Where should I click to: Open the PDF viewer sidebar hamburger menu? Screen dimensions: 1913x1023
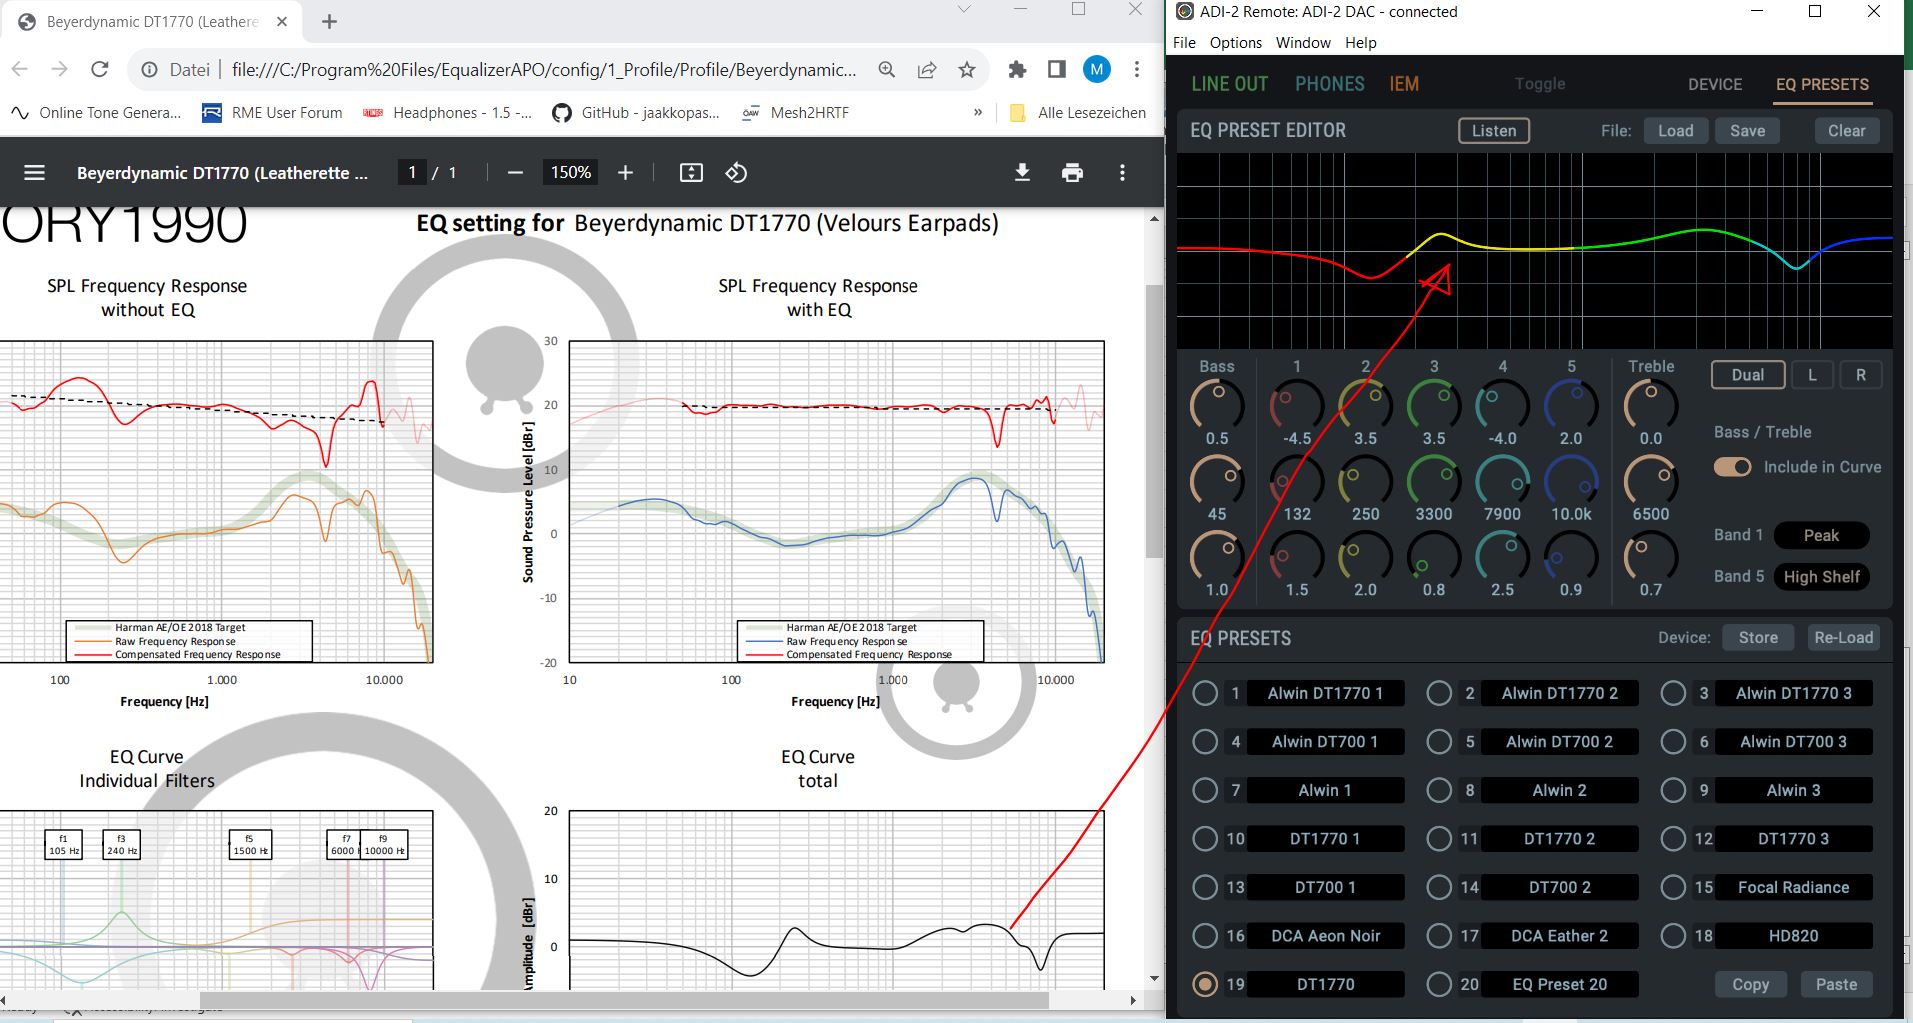point(34,173)
